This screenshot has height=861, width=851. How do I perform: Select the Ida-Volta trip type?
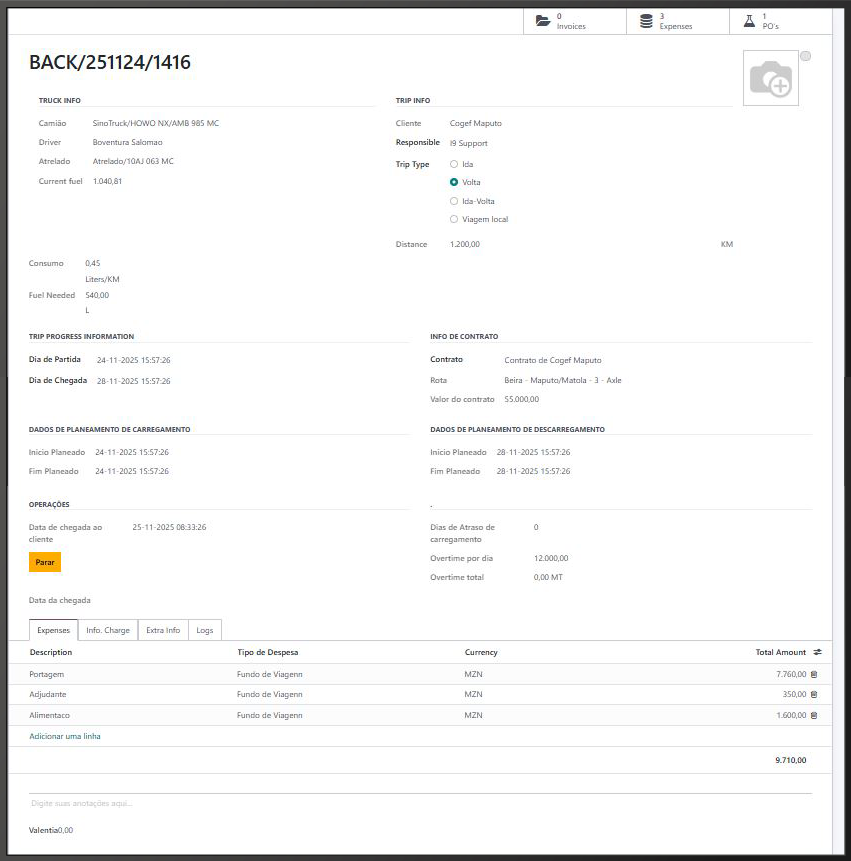454,202
